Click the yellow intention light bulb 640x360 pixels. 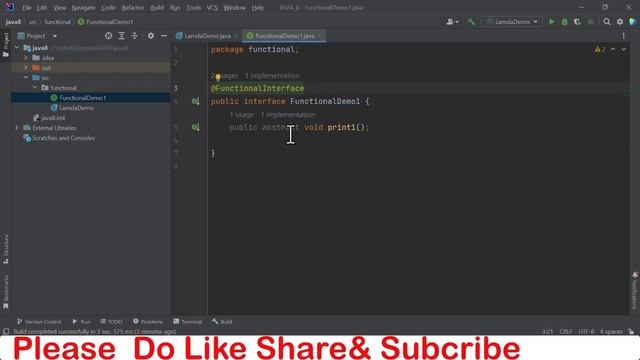(x=218, y=77)
